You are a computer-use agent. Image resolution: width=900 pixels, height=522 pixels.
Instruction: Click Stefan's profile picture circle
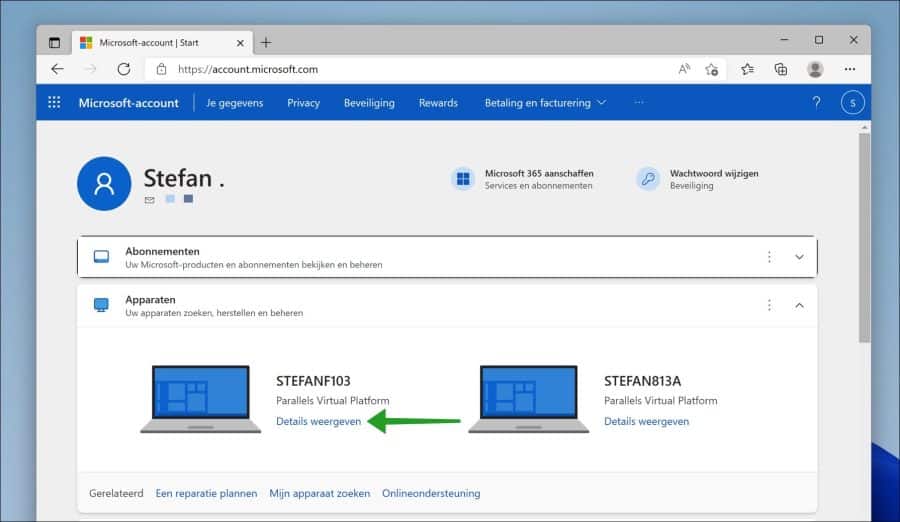pyautogui.click(x=104, y=184)
